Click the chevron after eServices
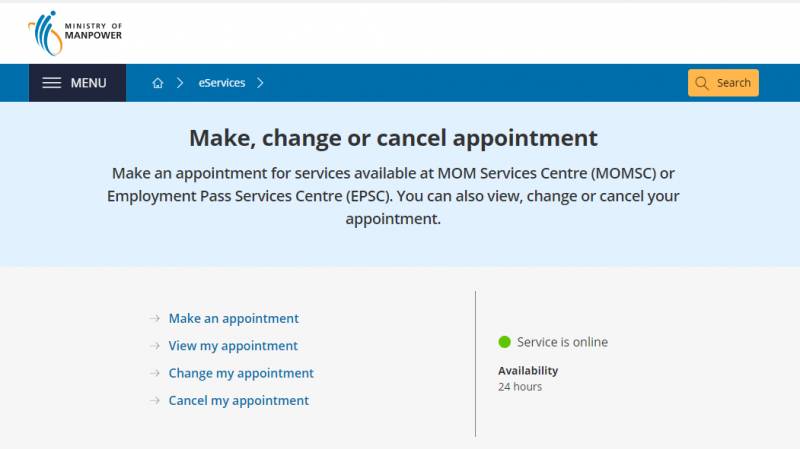Image resolution: width=800 pixels, height=449 pixels. click(260, 83)
